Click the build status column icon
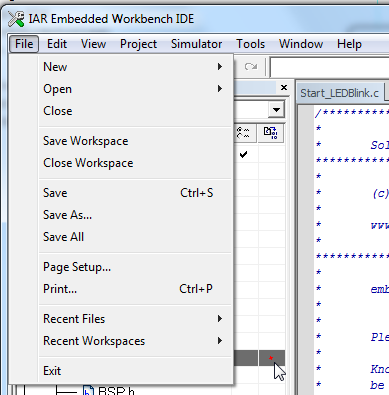Viewport: 389px width, 395px height. (x=244, y=133)
